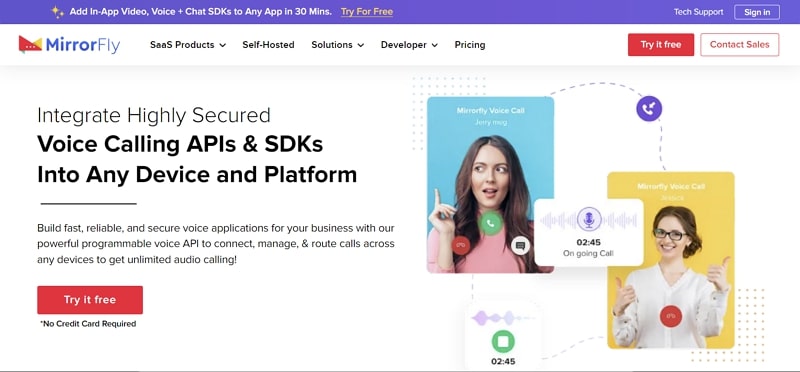Viewport: 800px width, 372px height.
Task: Click the On going Call text
Action: click(x=588, y=254)
